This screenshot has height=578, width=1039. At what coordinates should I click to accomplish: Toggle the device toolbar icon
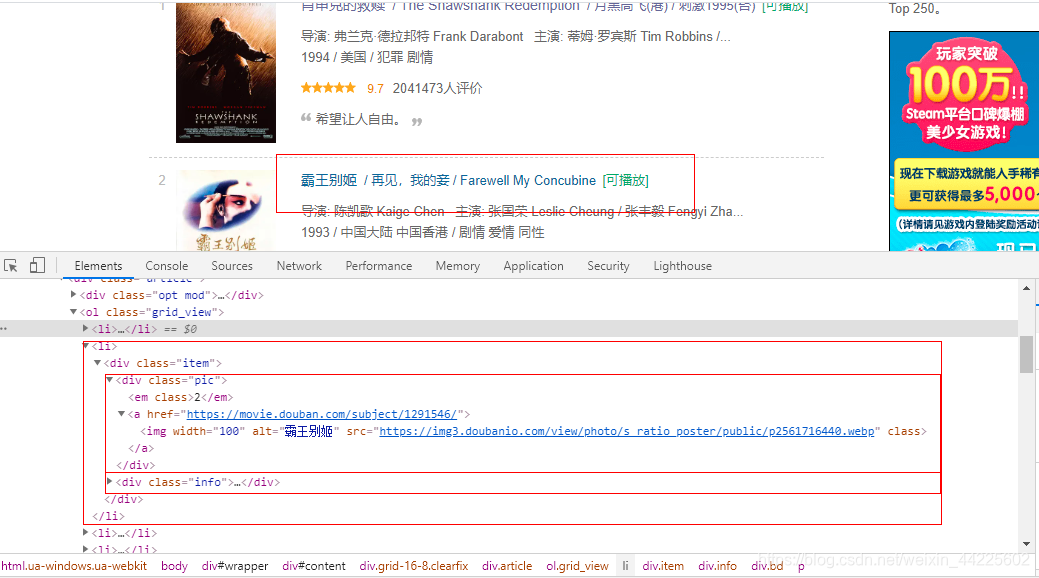(37, 266)
